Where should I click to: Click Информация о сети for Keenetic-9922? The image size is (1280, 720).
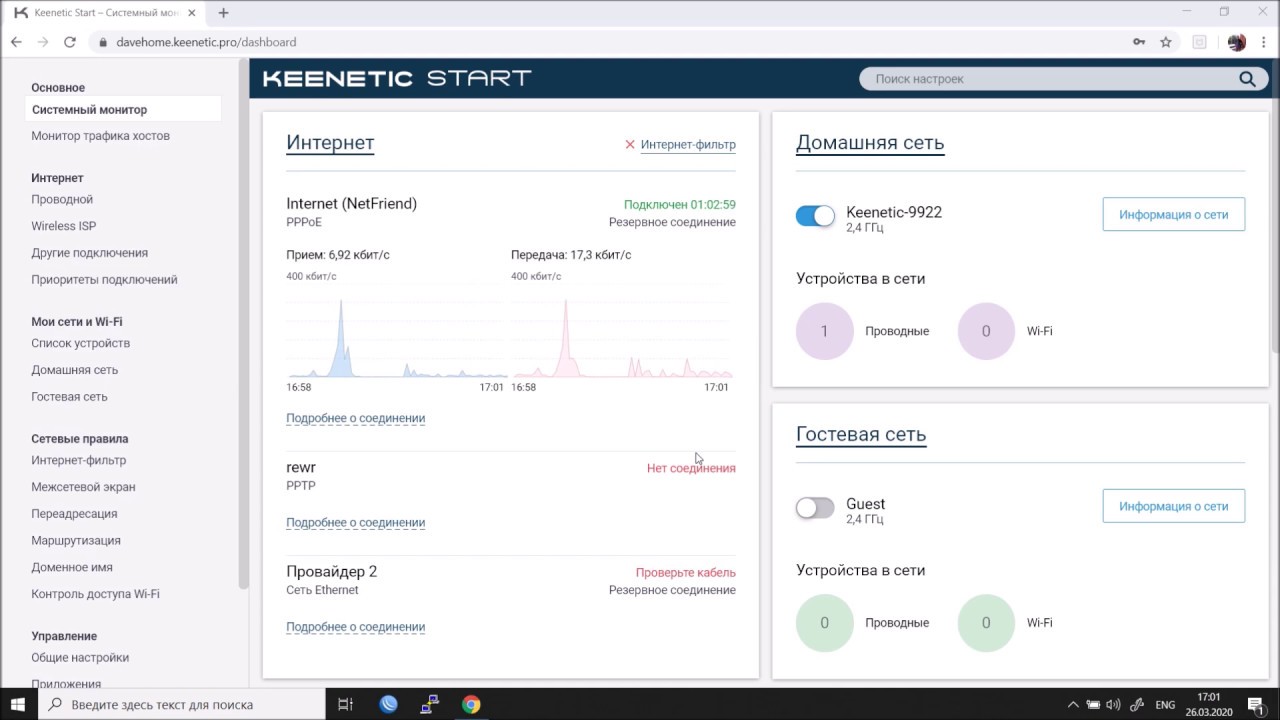1173,215
